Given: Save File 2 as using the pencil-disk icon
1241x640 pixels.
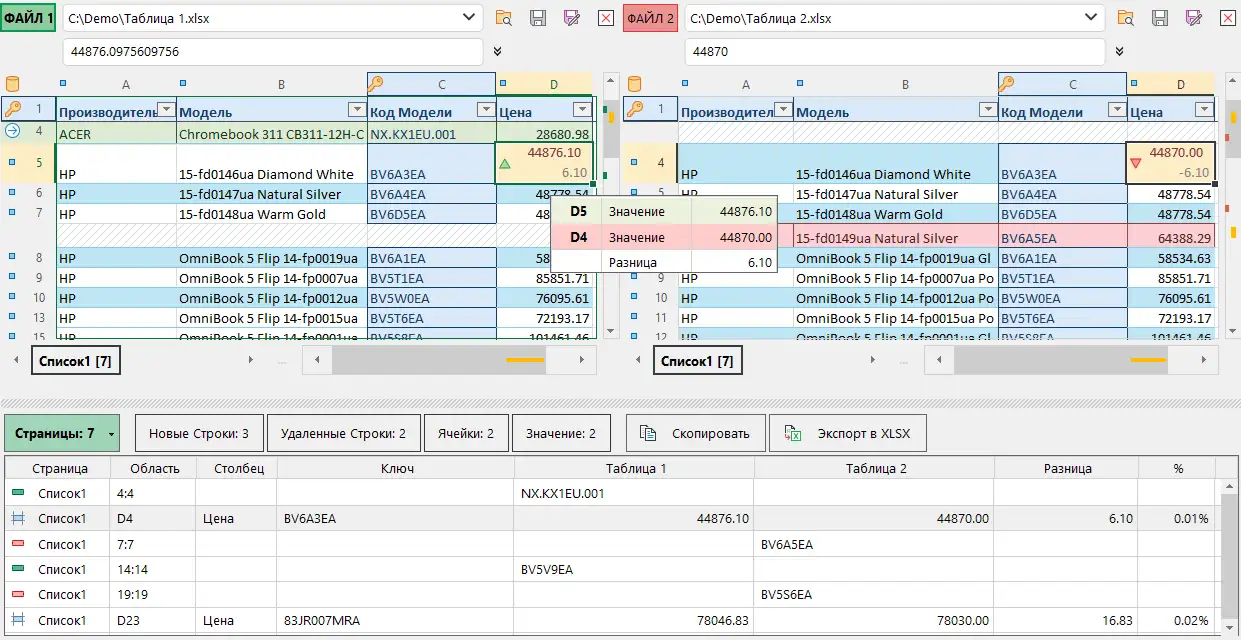Looking at the screenshot, I should (x=1194, y=18).
